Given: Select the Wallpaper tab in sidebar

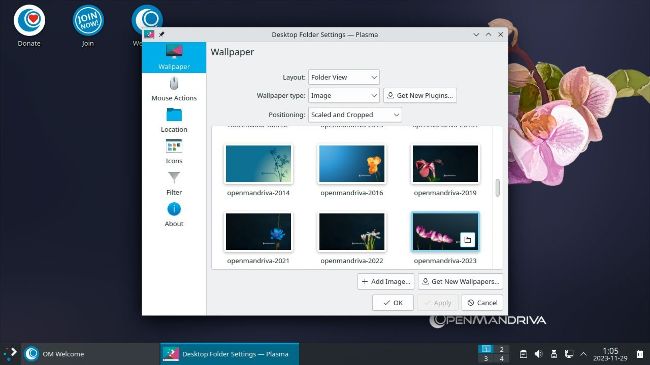Looking at the screenshot, I should pyautogui.click(x=174, y=57).
